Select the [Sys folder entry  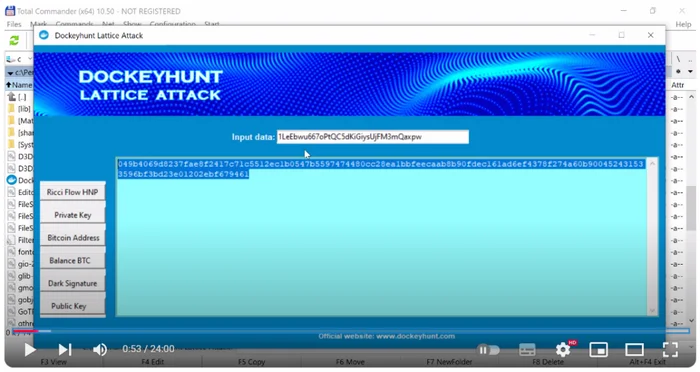click(20, 145)
